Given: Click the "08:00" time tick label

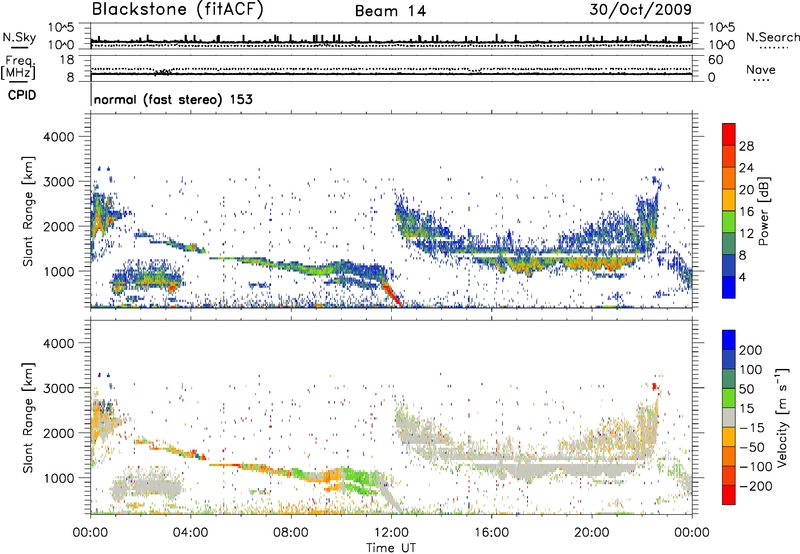Looking at the screenshot, I should [291, 533].
